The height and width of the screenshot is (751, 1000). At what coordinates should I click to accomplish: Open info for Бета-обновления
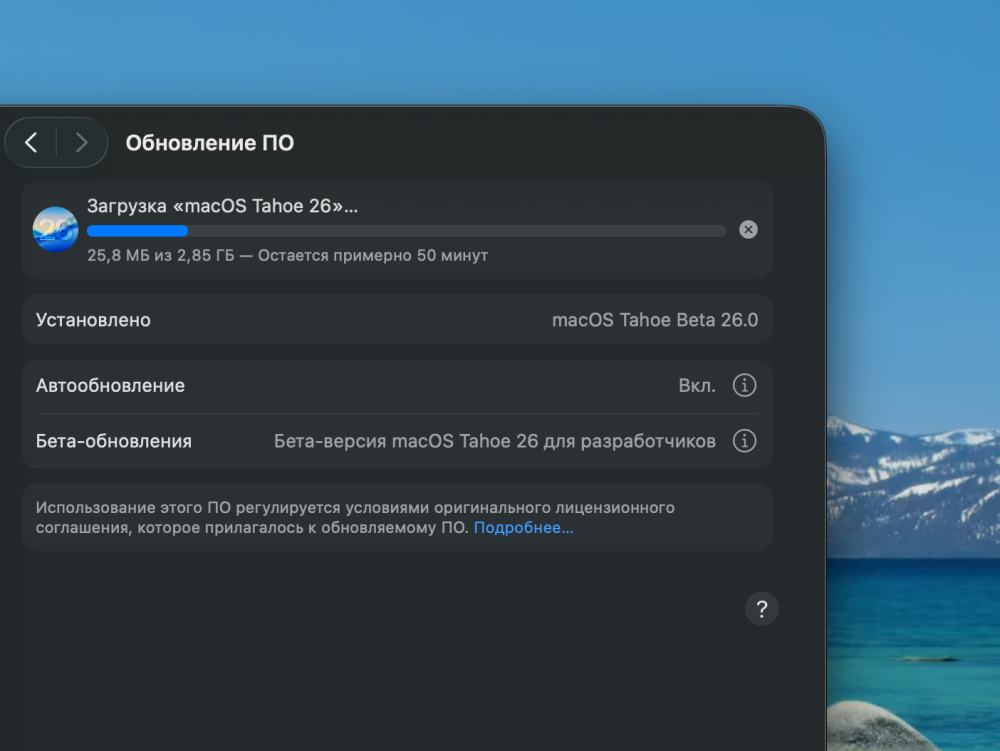744,441
